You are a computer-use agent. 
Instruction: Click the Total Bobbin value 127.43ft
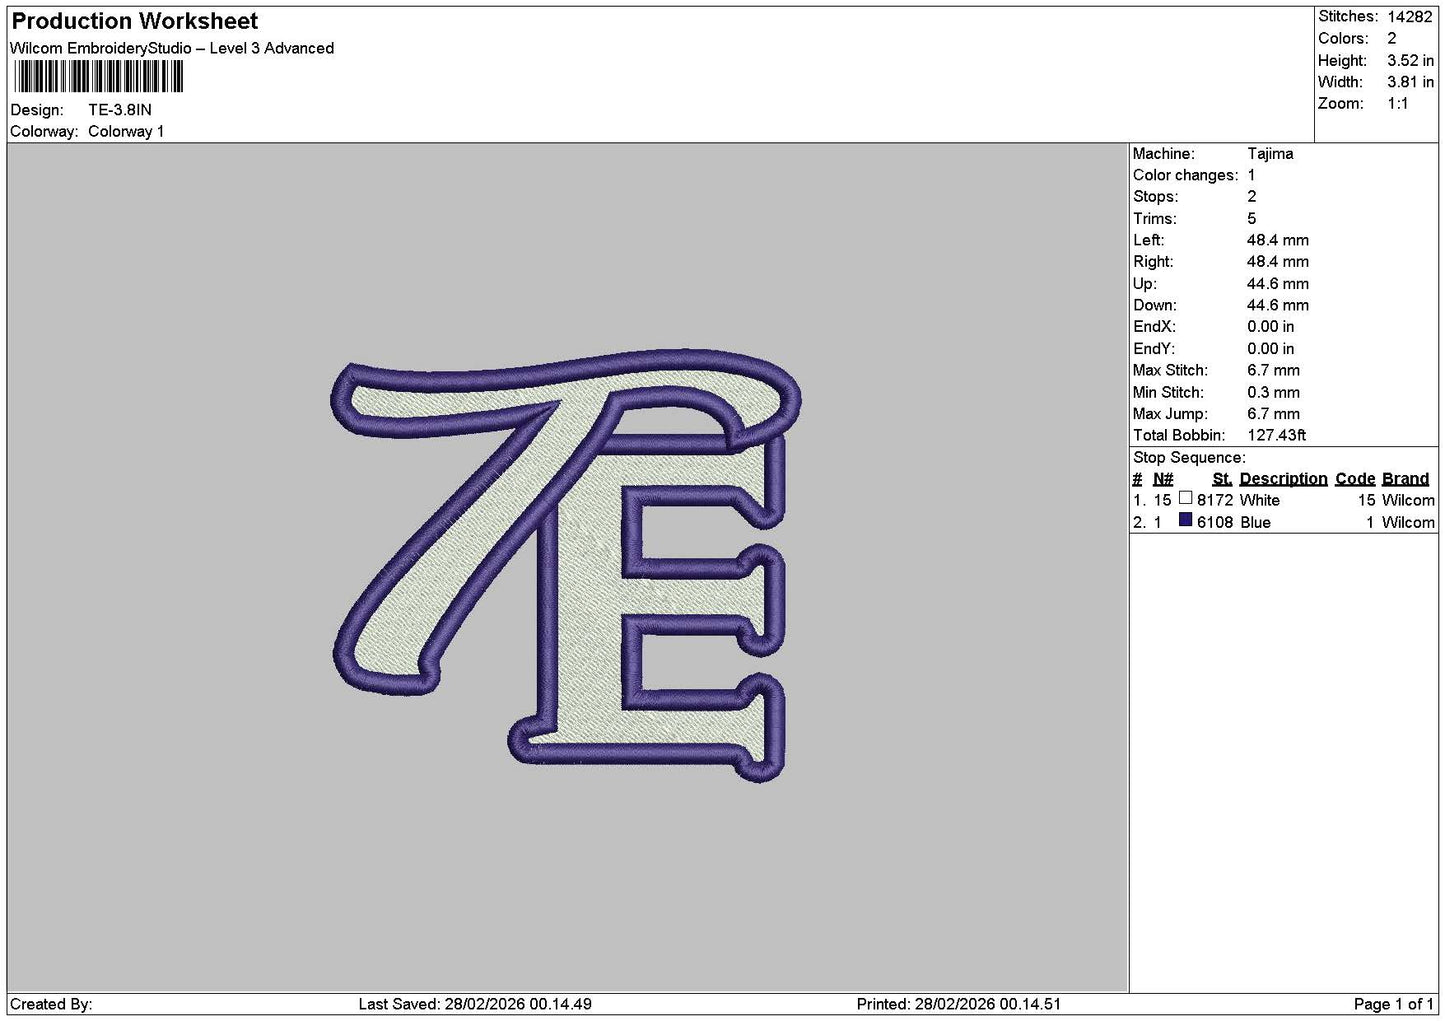pyautogui.click(x=1277, y=436)
